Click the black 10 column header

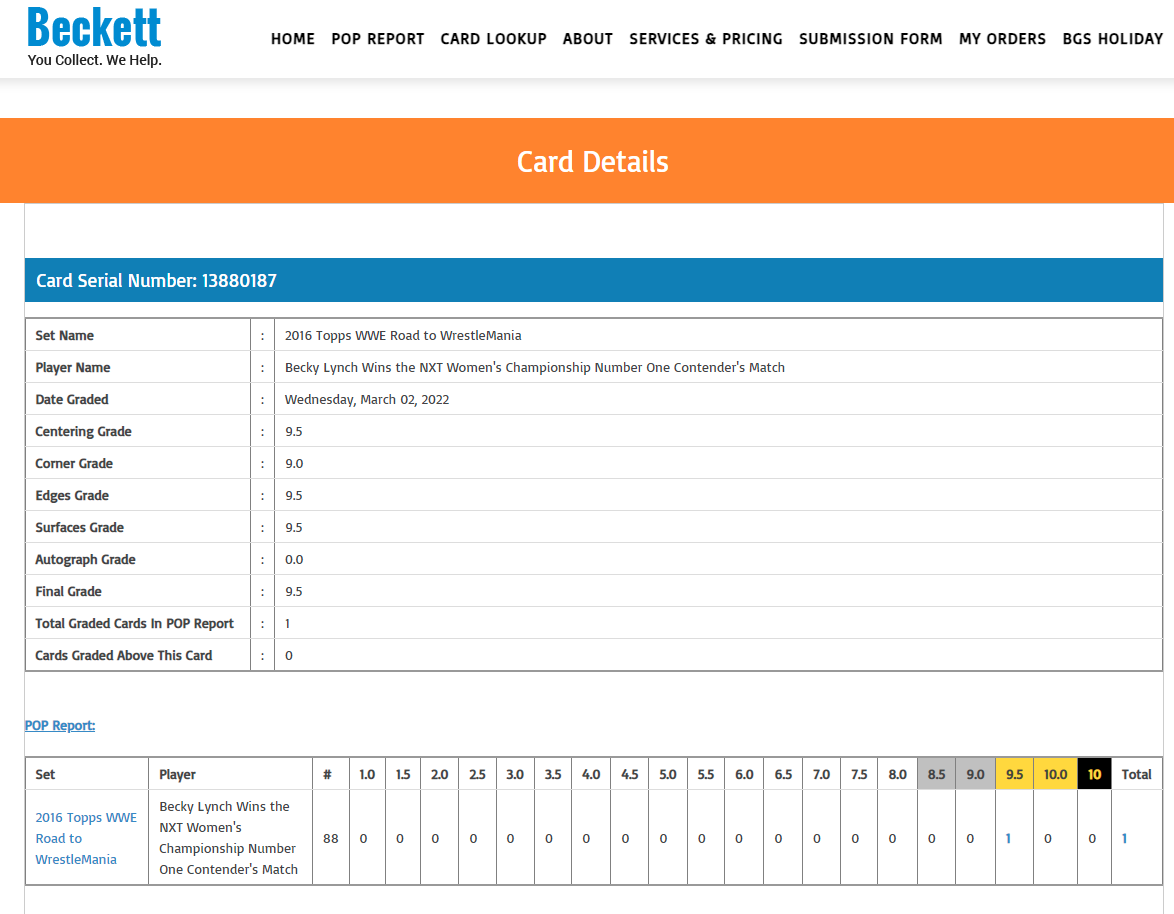pyautogui.click(x=1095, y=774)
